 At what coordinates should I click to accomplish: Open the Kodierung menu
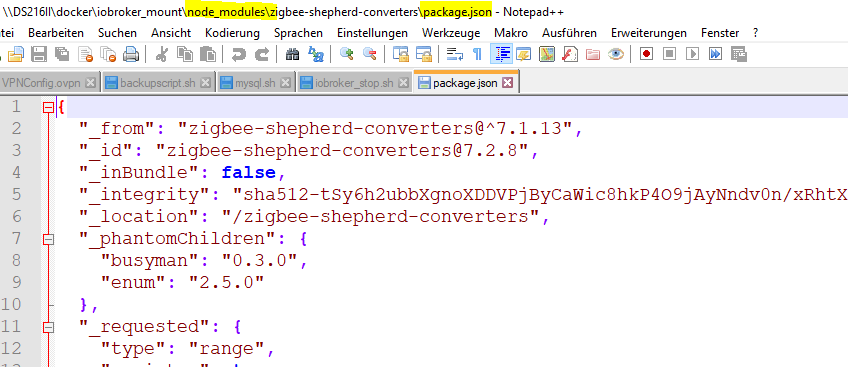coord(232,33)
